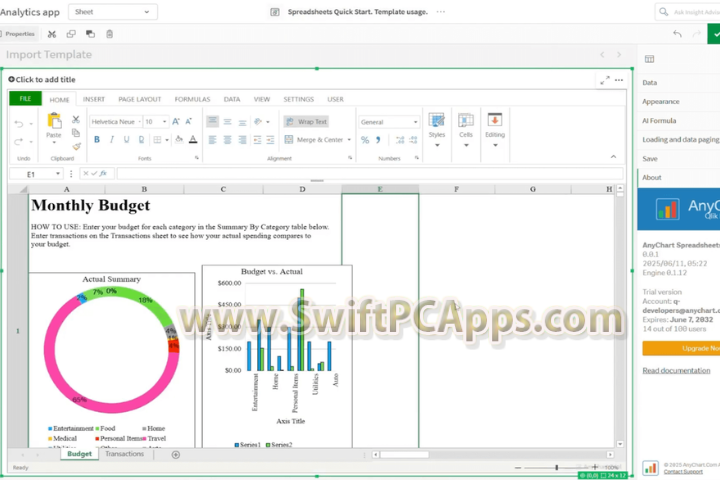Image resolution: width=720 pixels, height=480 pixels.
Task: Collapse the ribbon with the chevron
Action: 613,157
